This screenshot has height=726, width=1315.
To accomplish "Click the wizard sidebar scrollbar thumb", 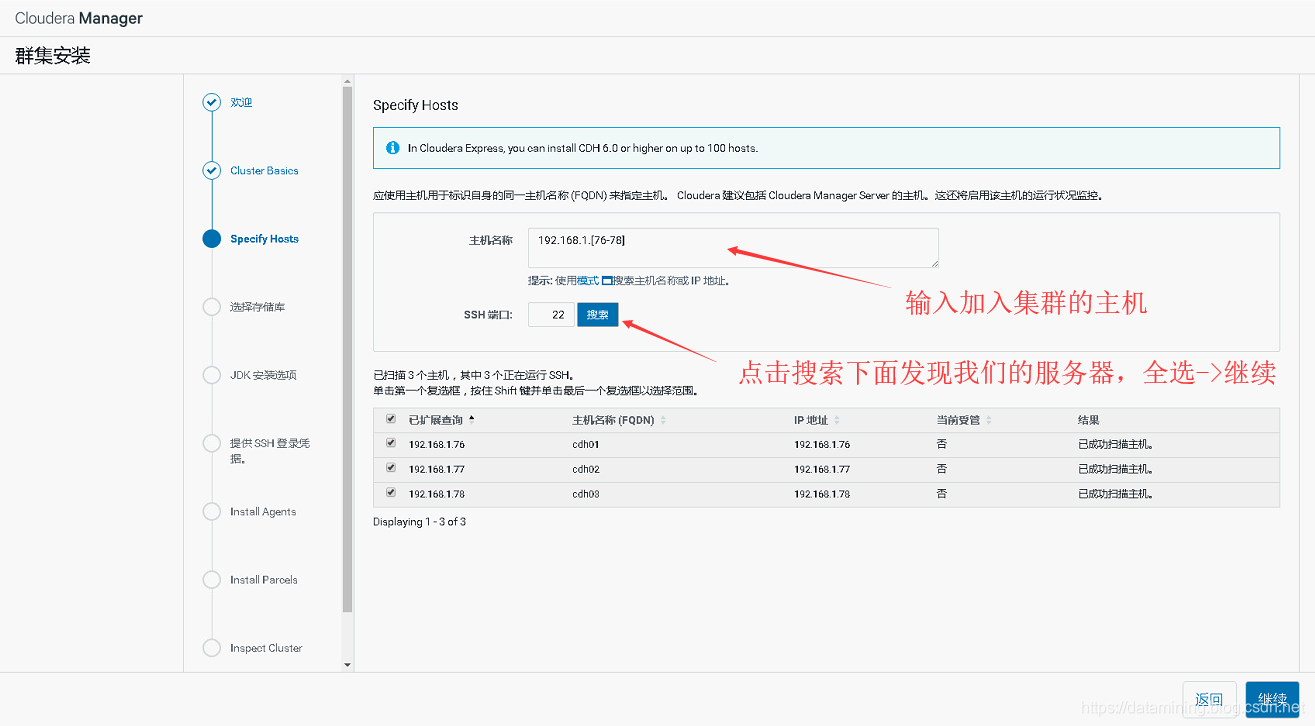I will click(x=347, y=350).
